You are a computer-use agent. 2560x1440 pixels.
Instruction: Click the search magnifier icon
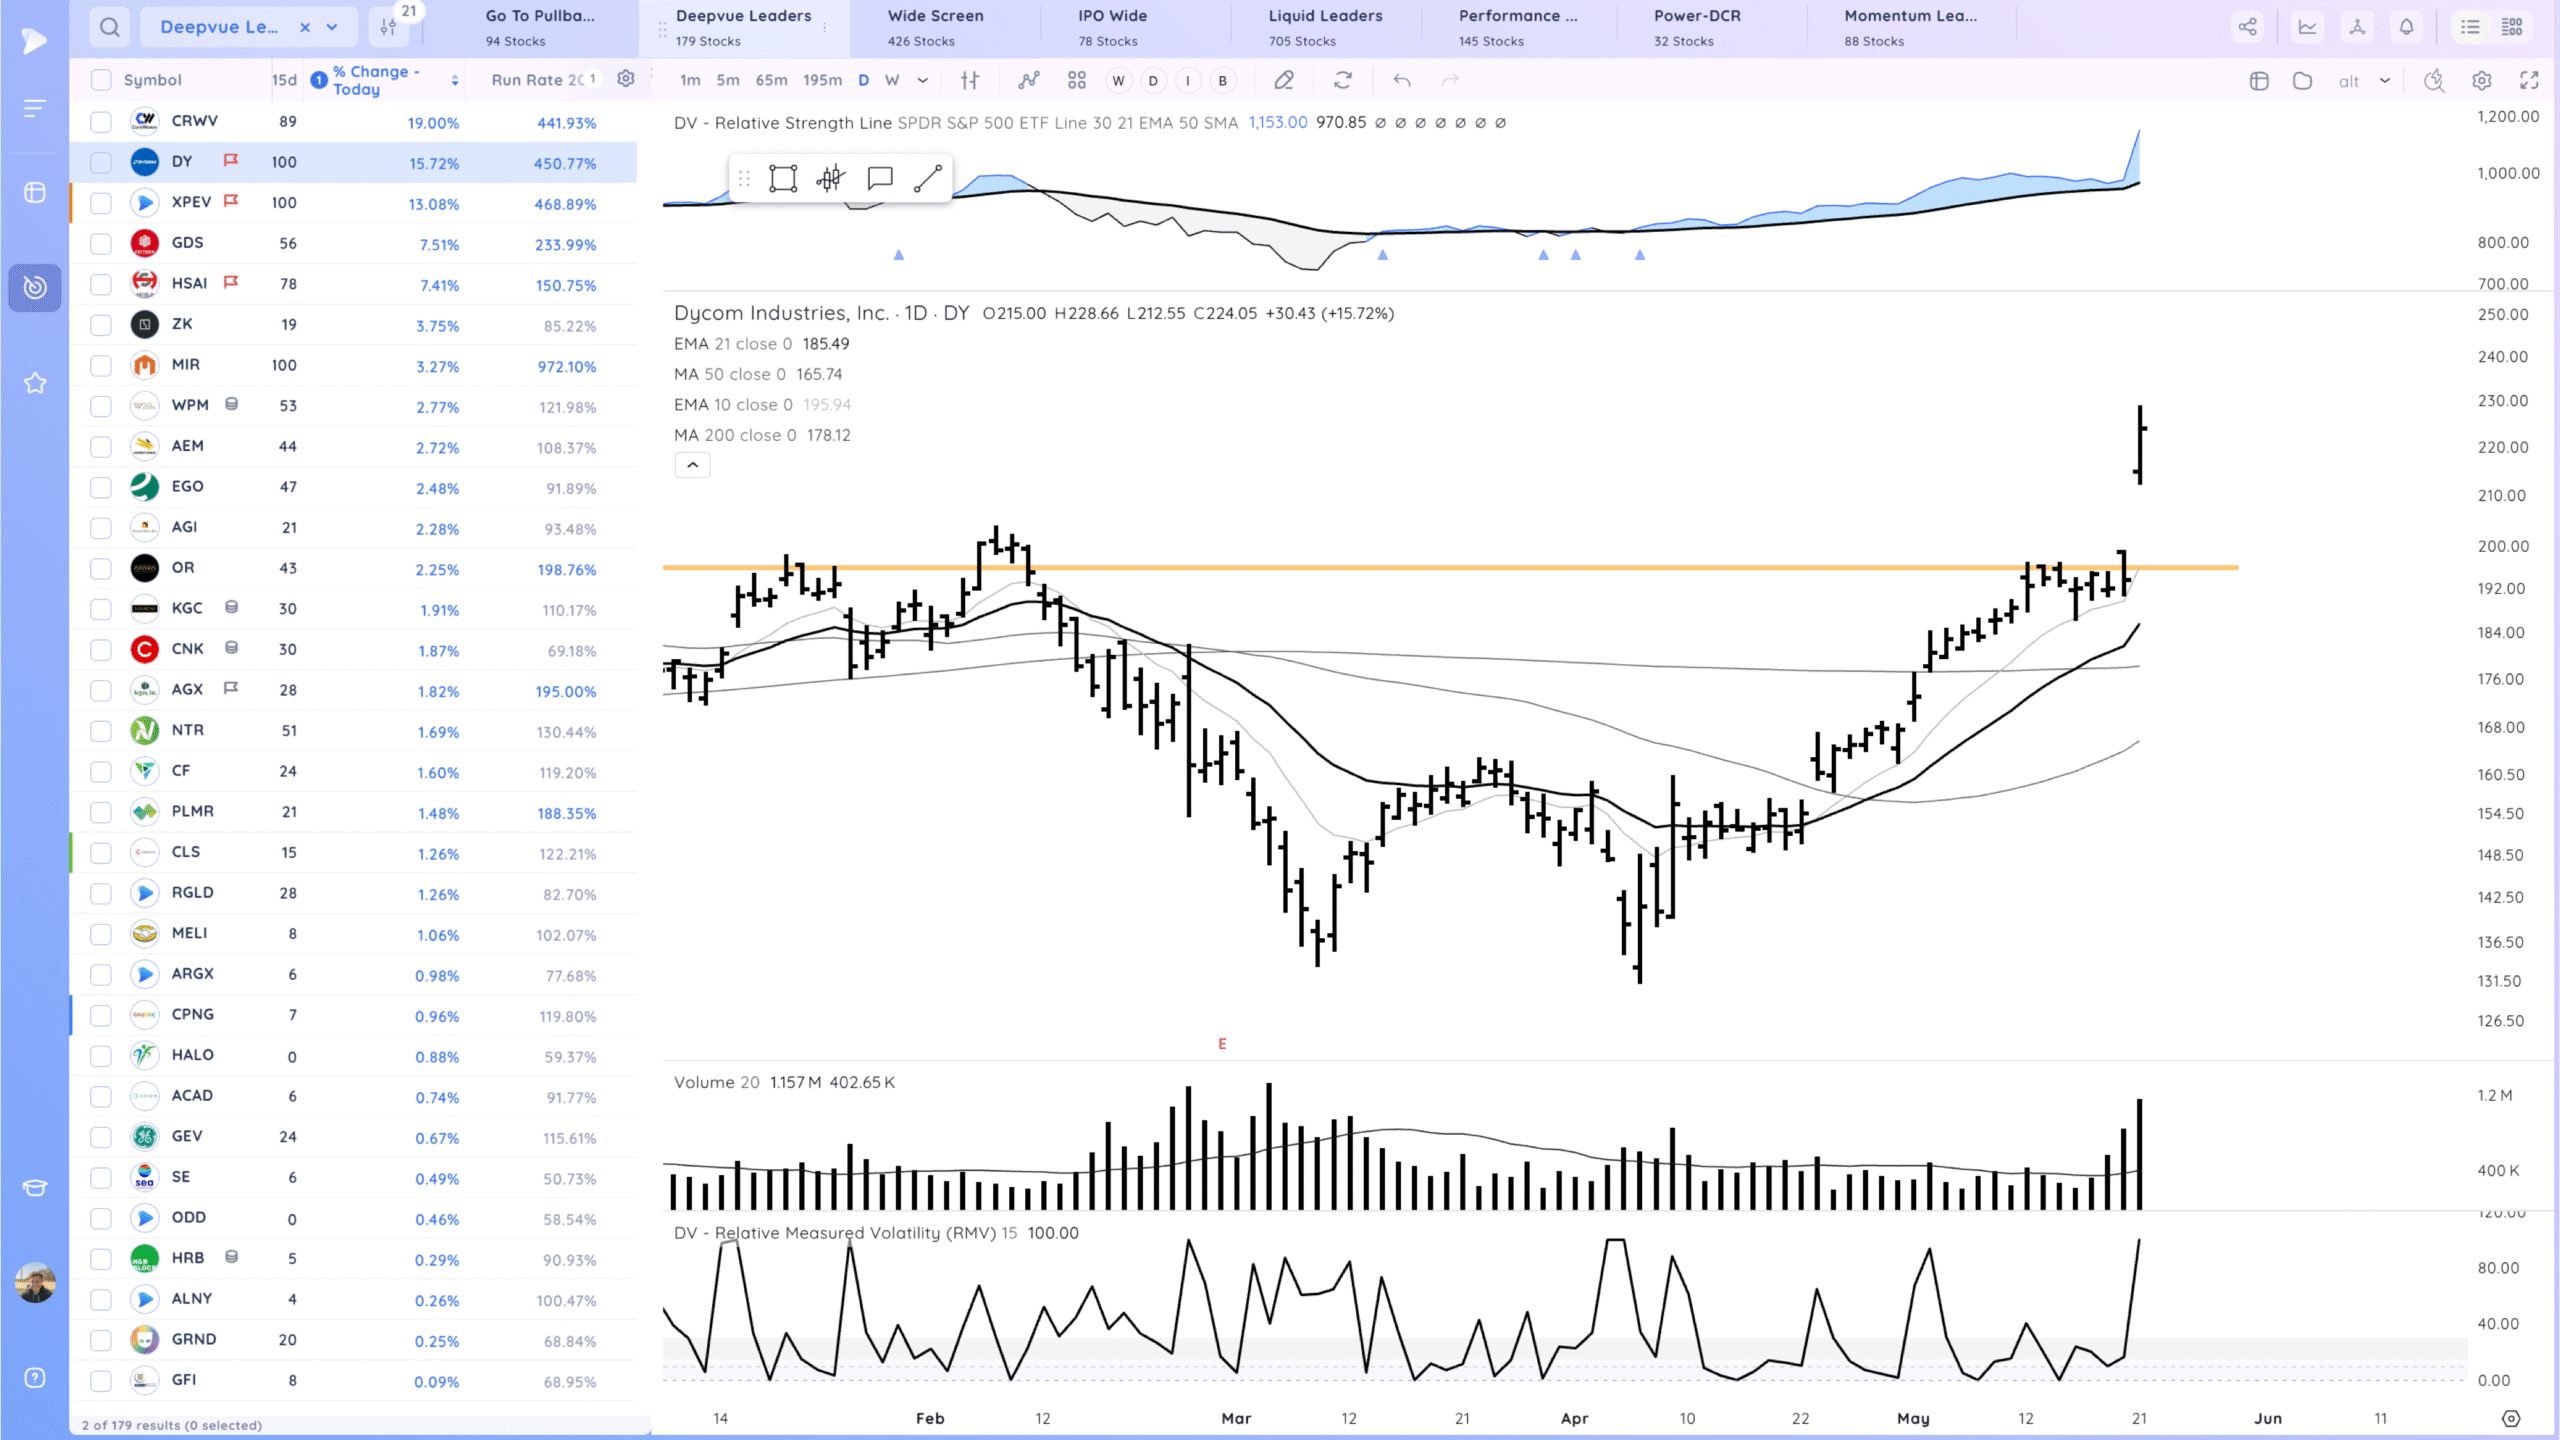[110, 27]
